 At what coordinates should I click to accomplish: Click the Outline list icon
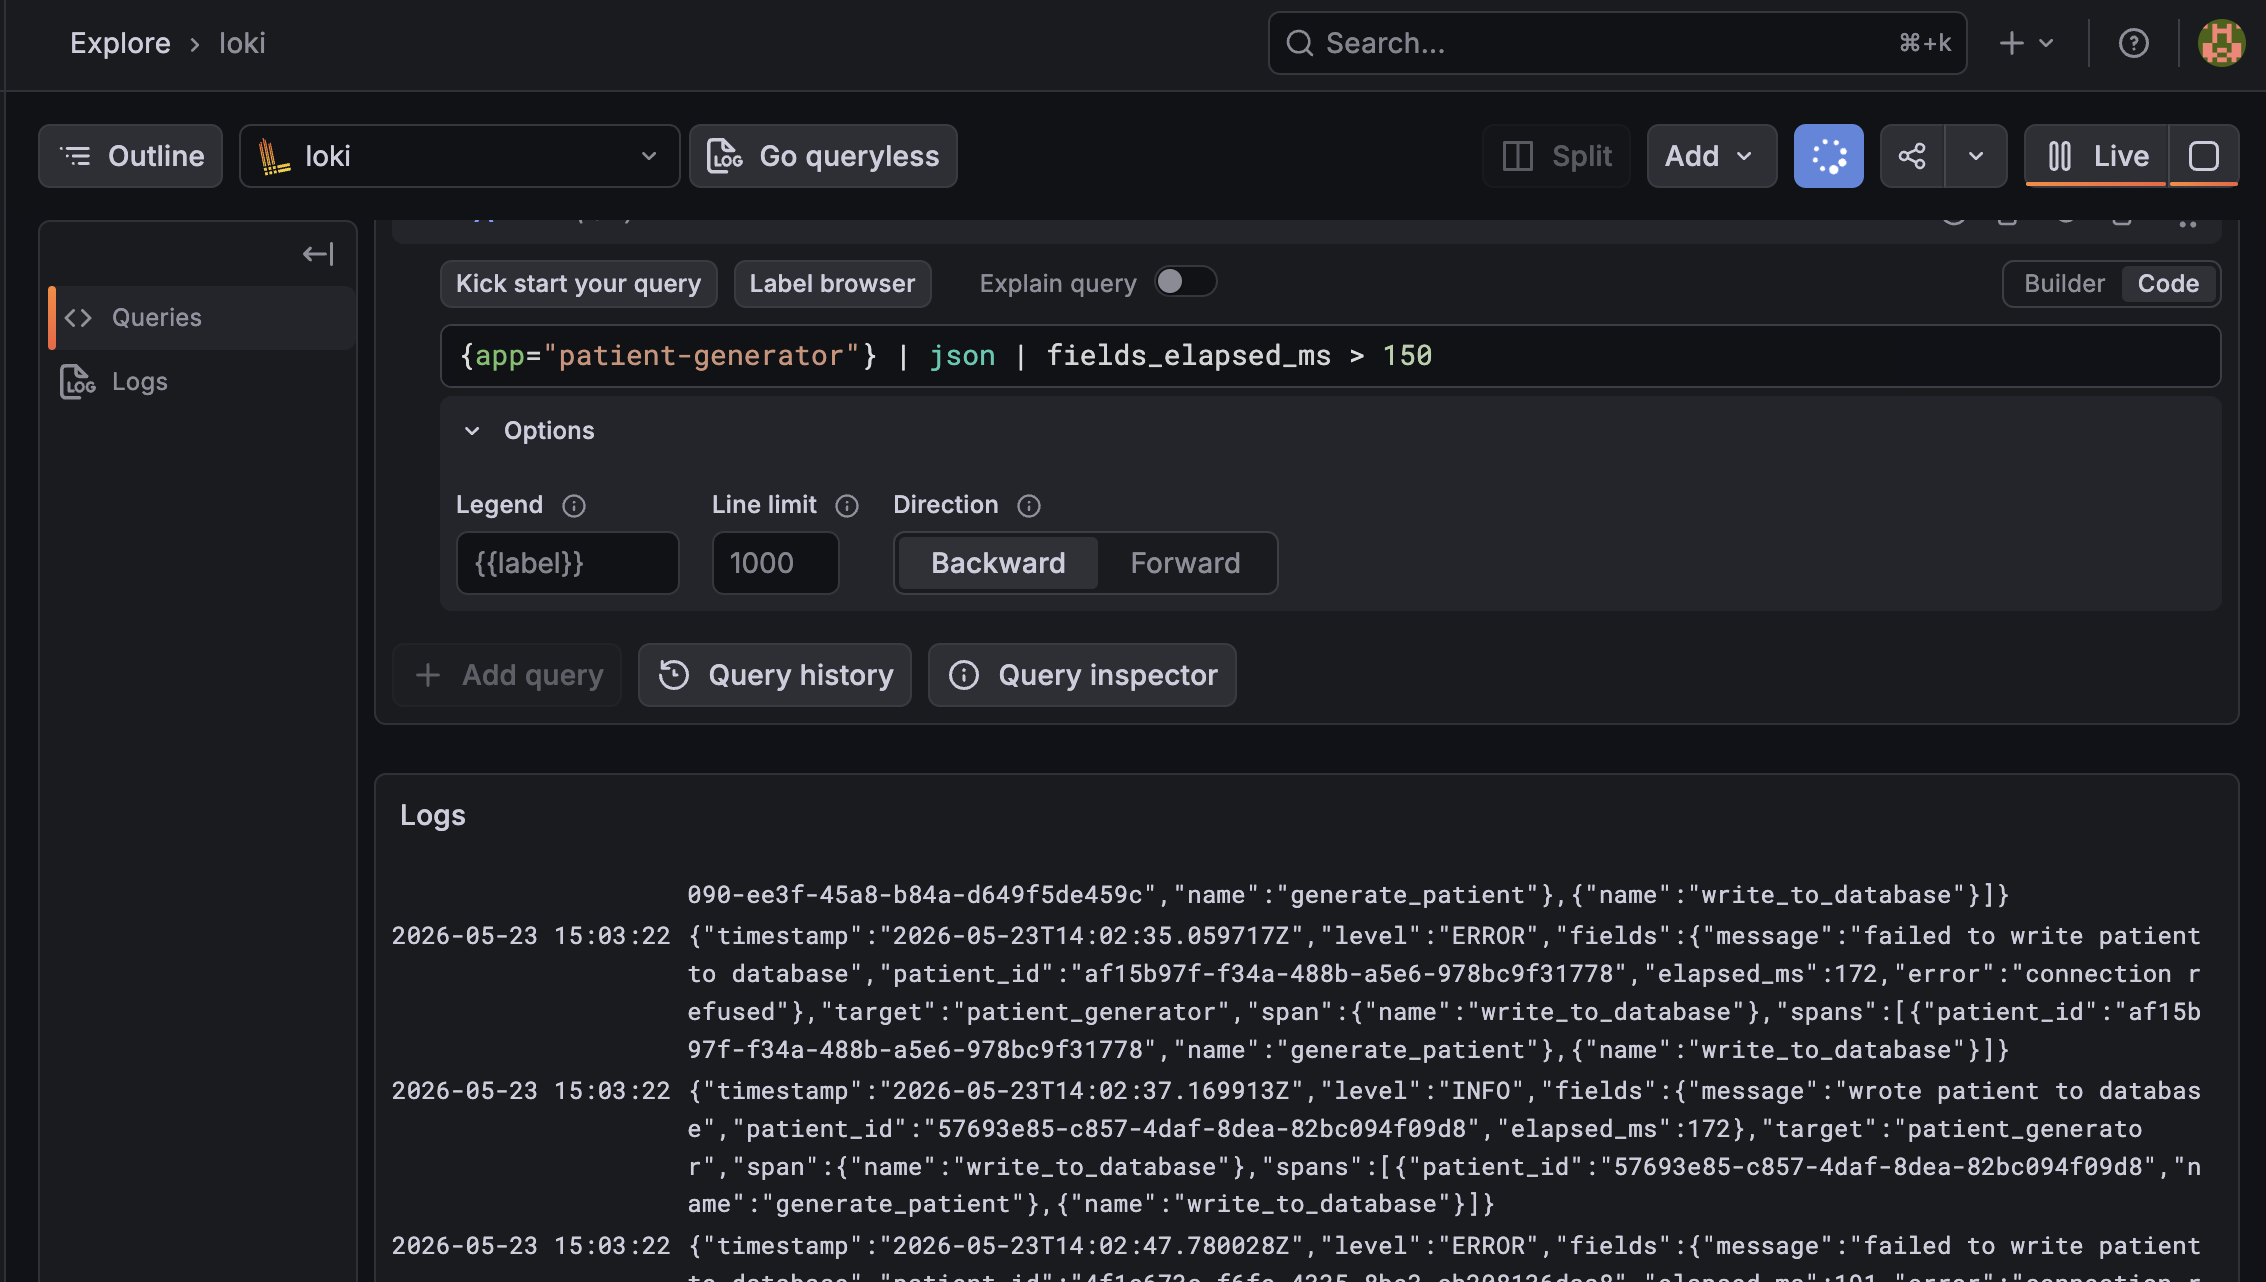[x=76, y=156]
